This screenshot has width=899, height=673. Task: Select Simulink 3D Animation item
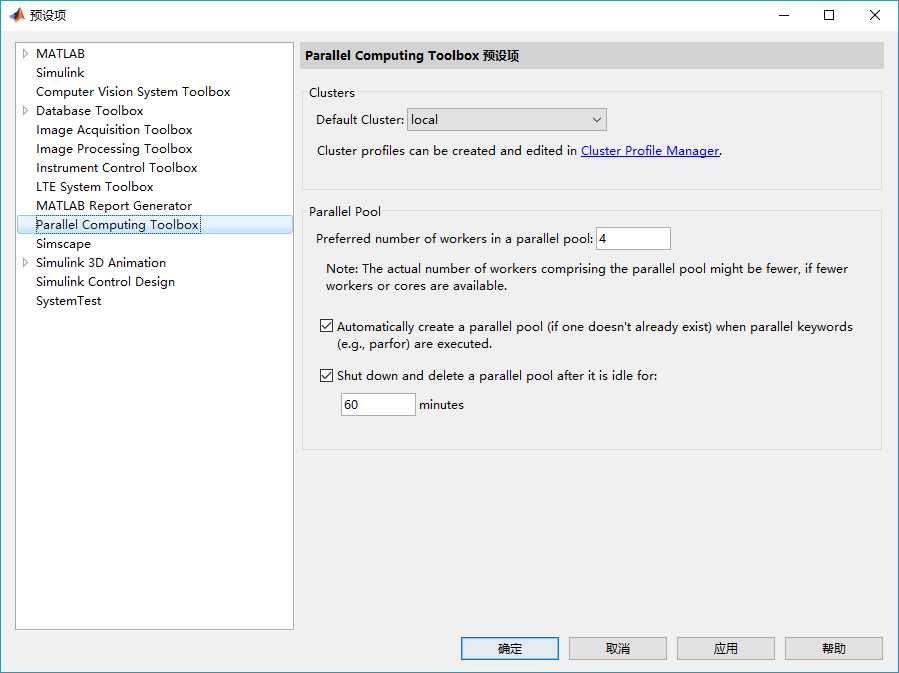pyautogui.click(x=101, y=263)
